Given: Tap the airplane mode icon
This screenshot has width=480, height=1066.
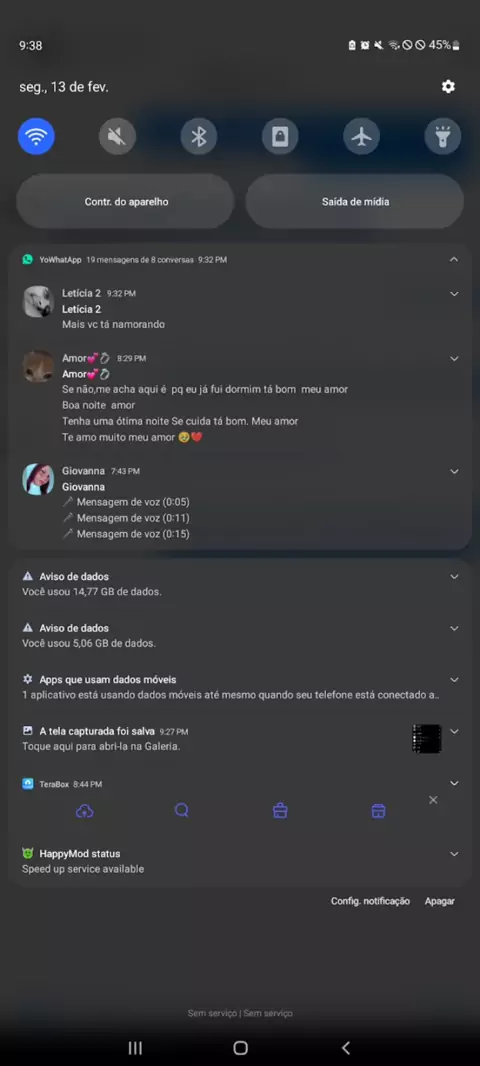Looking at the screenshot, I should 362,137.
